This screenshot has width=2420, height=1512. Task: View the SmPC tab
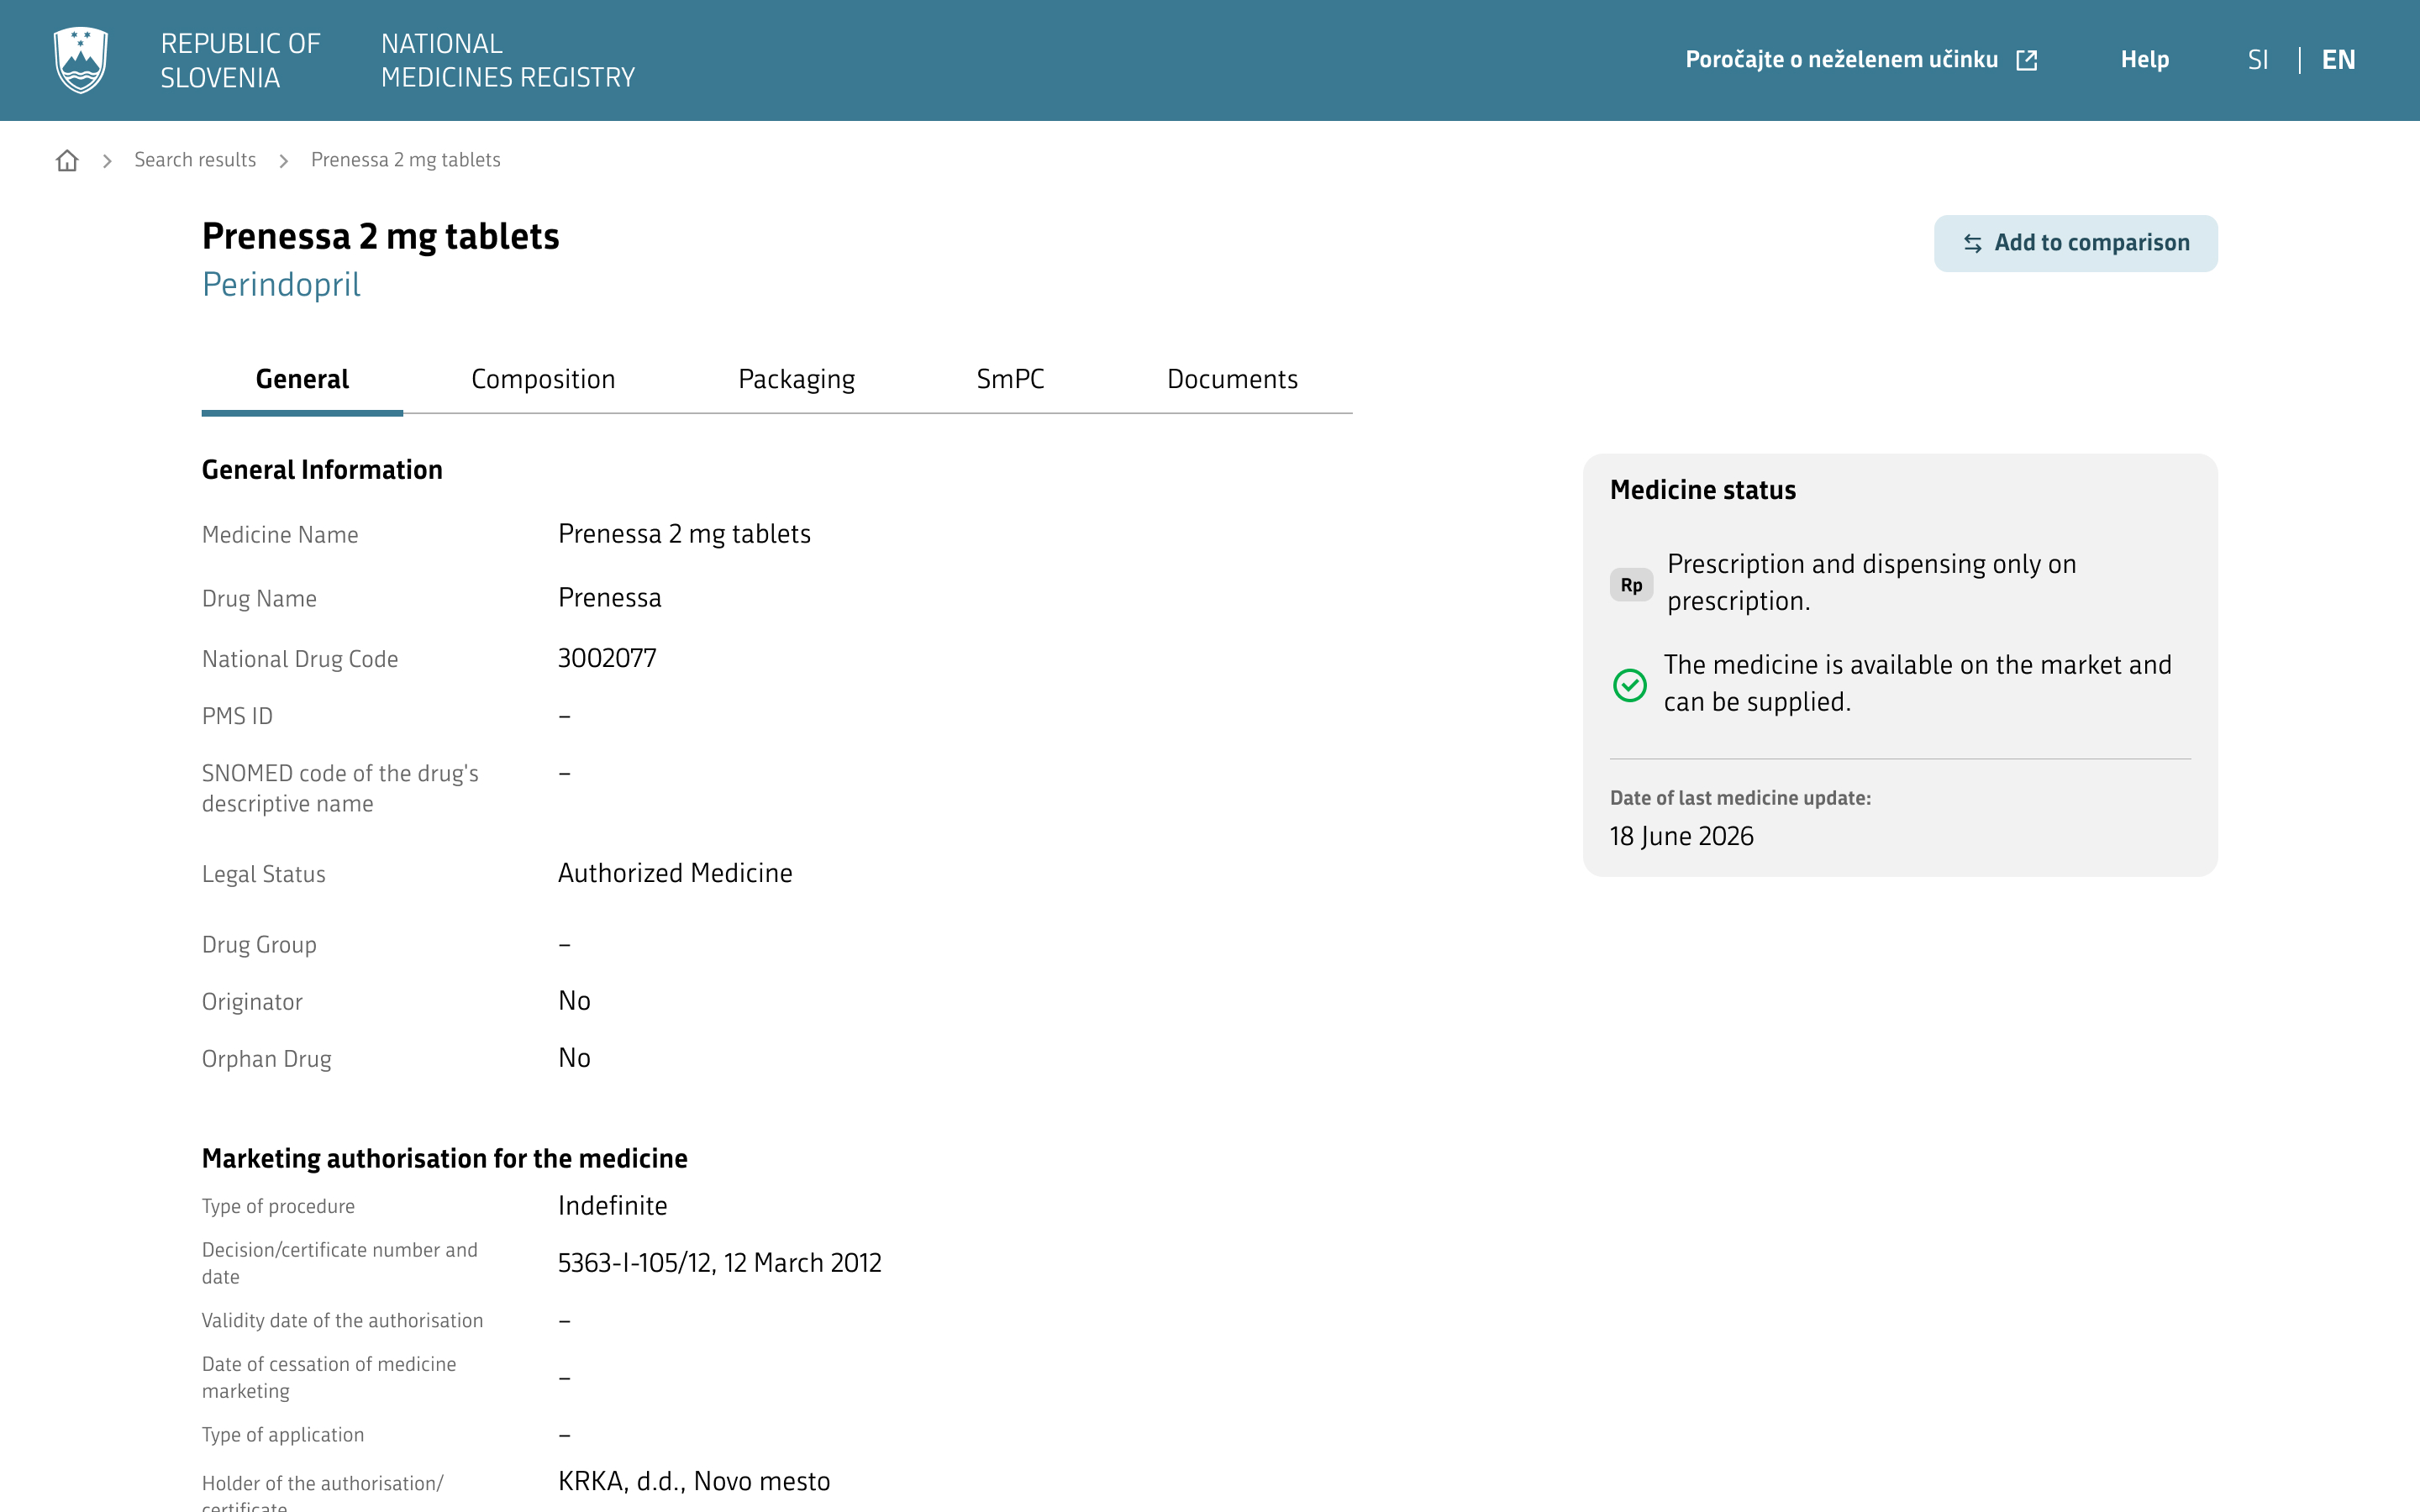pos(1010,380)
